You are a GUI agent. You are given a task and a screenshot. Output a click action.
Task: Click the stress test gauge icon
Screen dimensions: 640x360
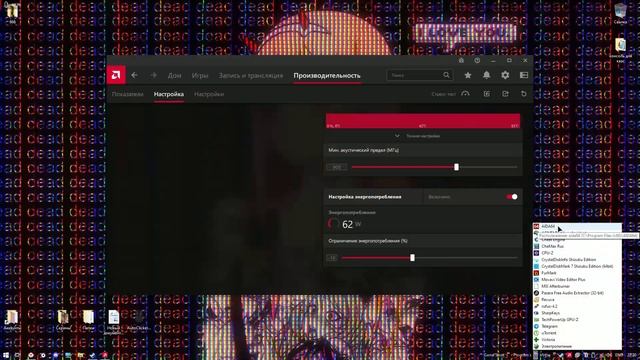point(465,94)
